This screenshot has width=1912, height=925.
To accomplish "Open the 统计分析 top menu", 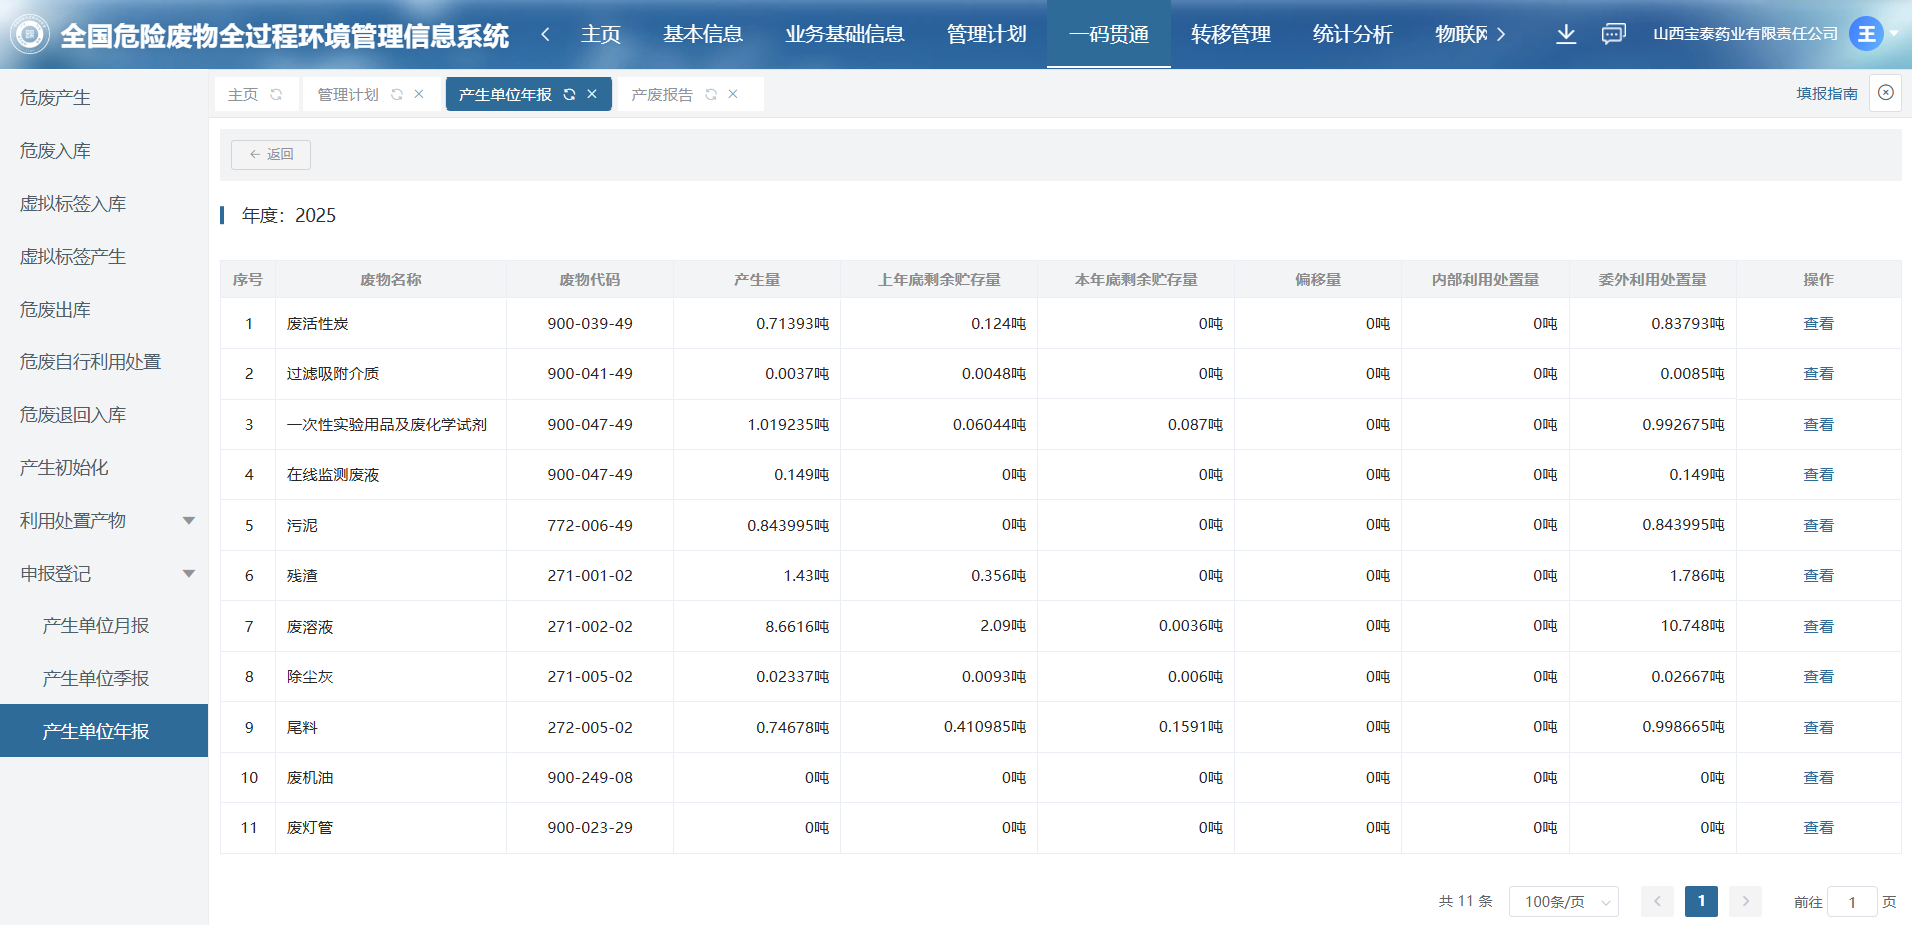I will click(x=1353, y=34).
